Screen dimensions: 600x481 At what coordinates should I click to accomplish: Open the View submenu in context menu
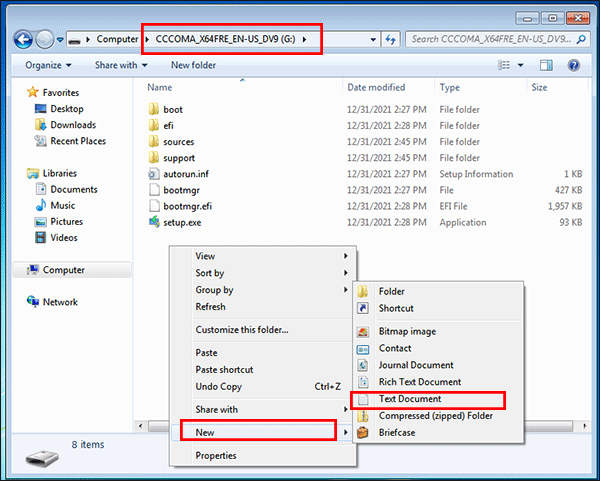point(263,256)
